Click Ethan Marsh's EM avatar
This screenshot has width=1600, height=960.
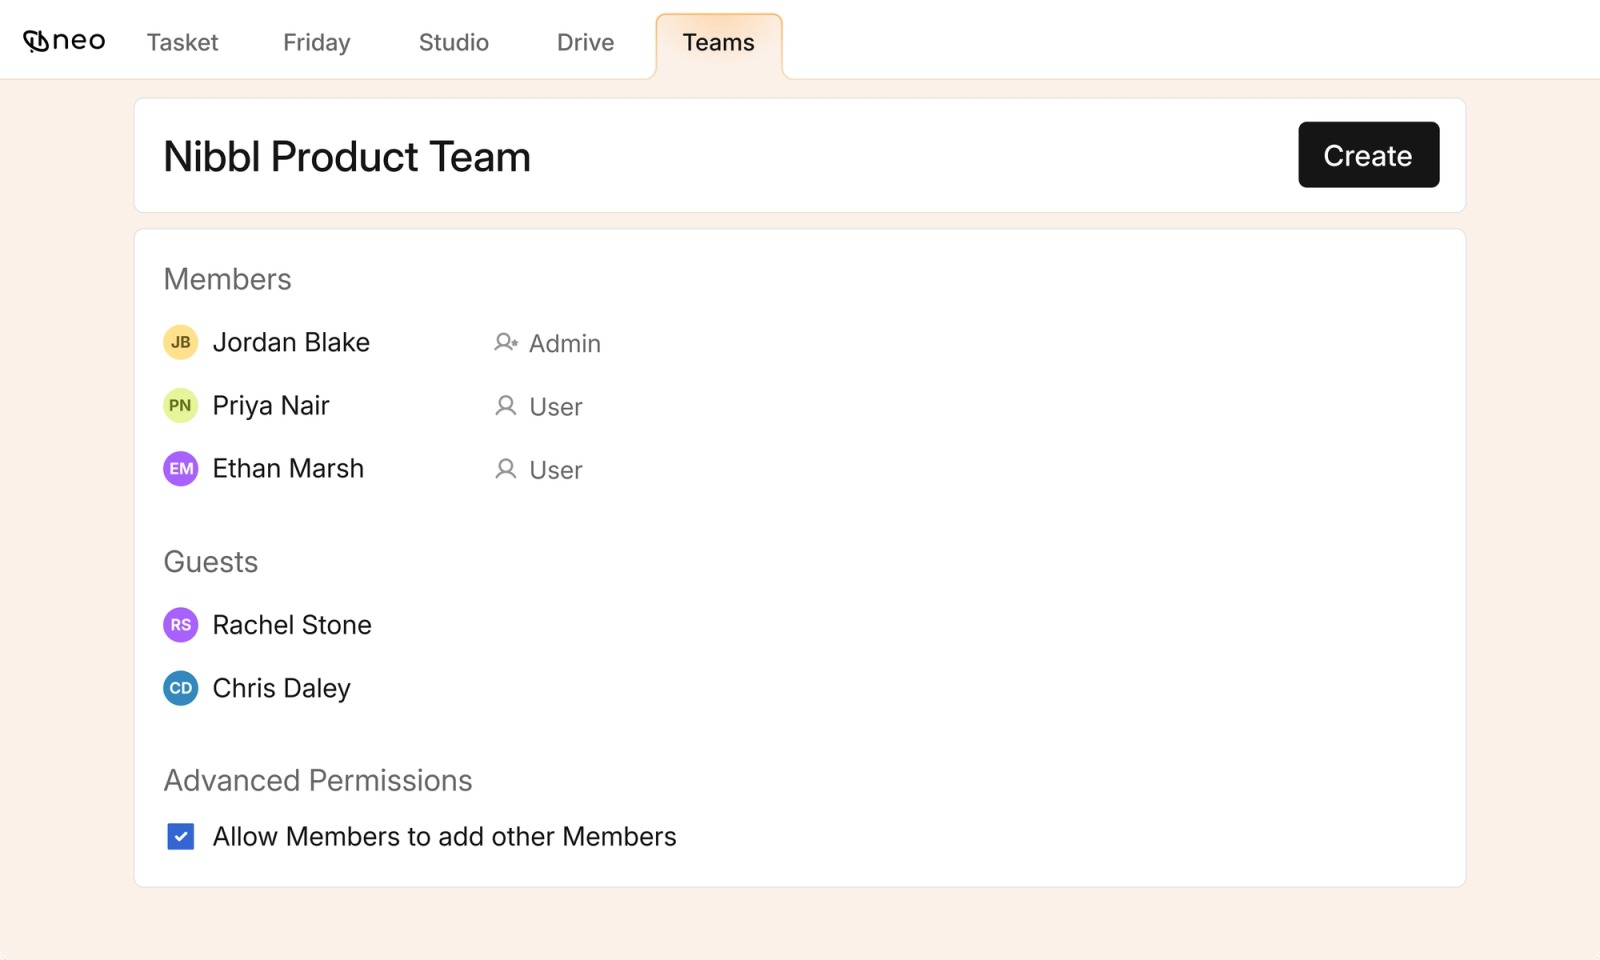coord(180,468)
